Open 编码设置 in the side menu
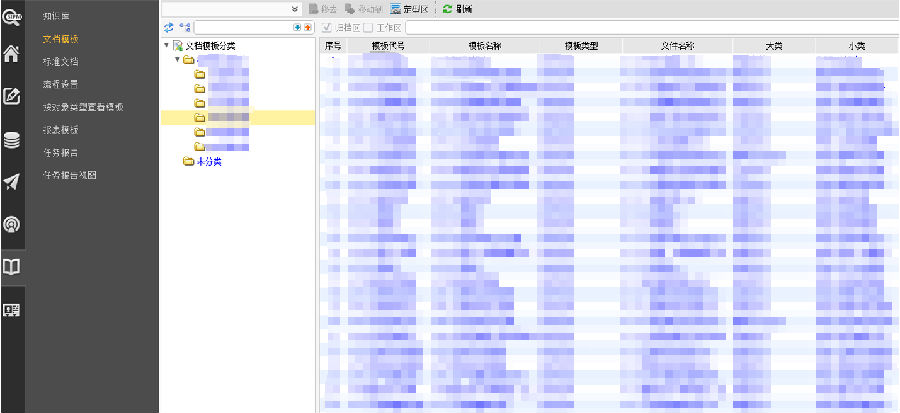Image resolution: width=900 pixels, height=413 pixels. (60, 84)
